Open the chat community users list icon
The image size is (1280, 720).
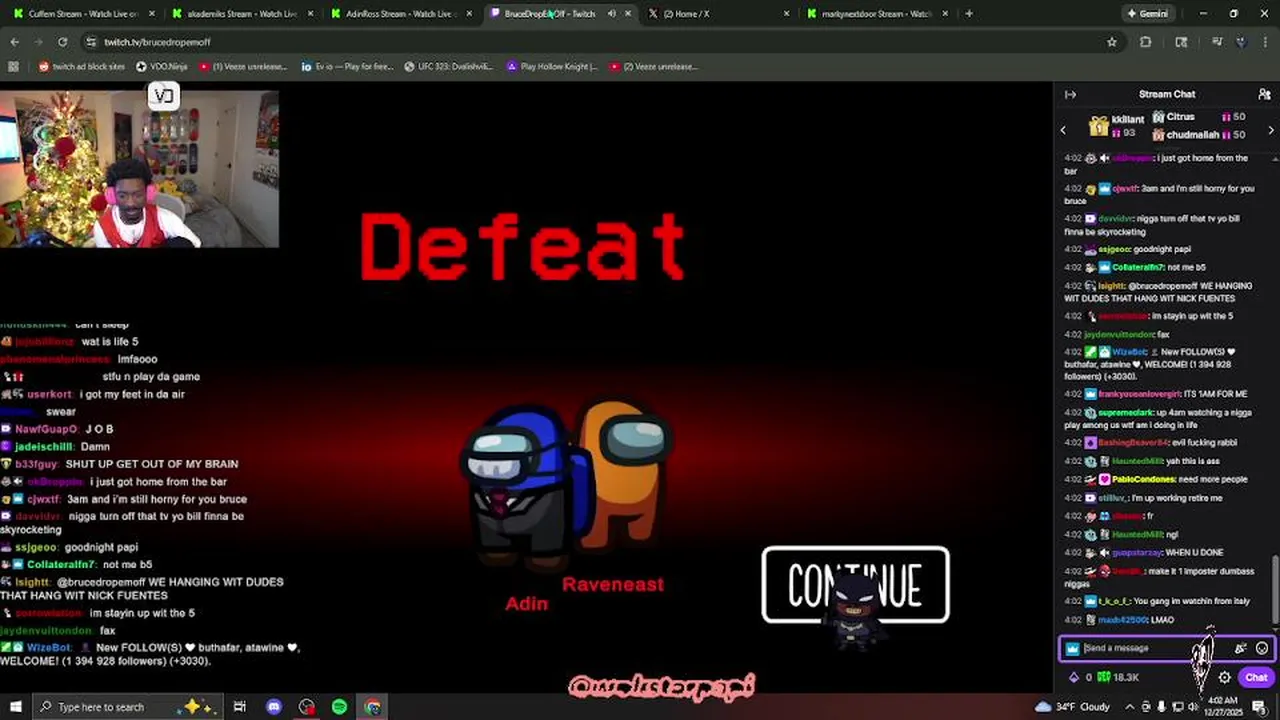(1264, 94)
